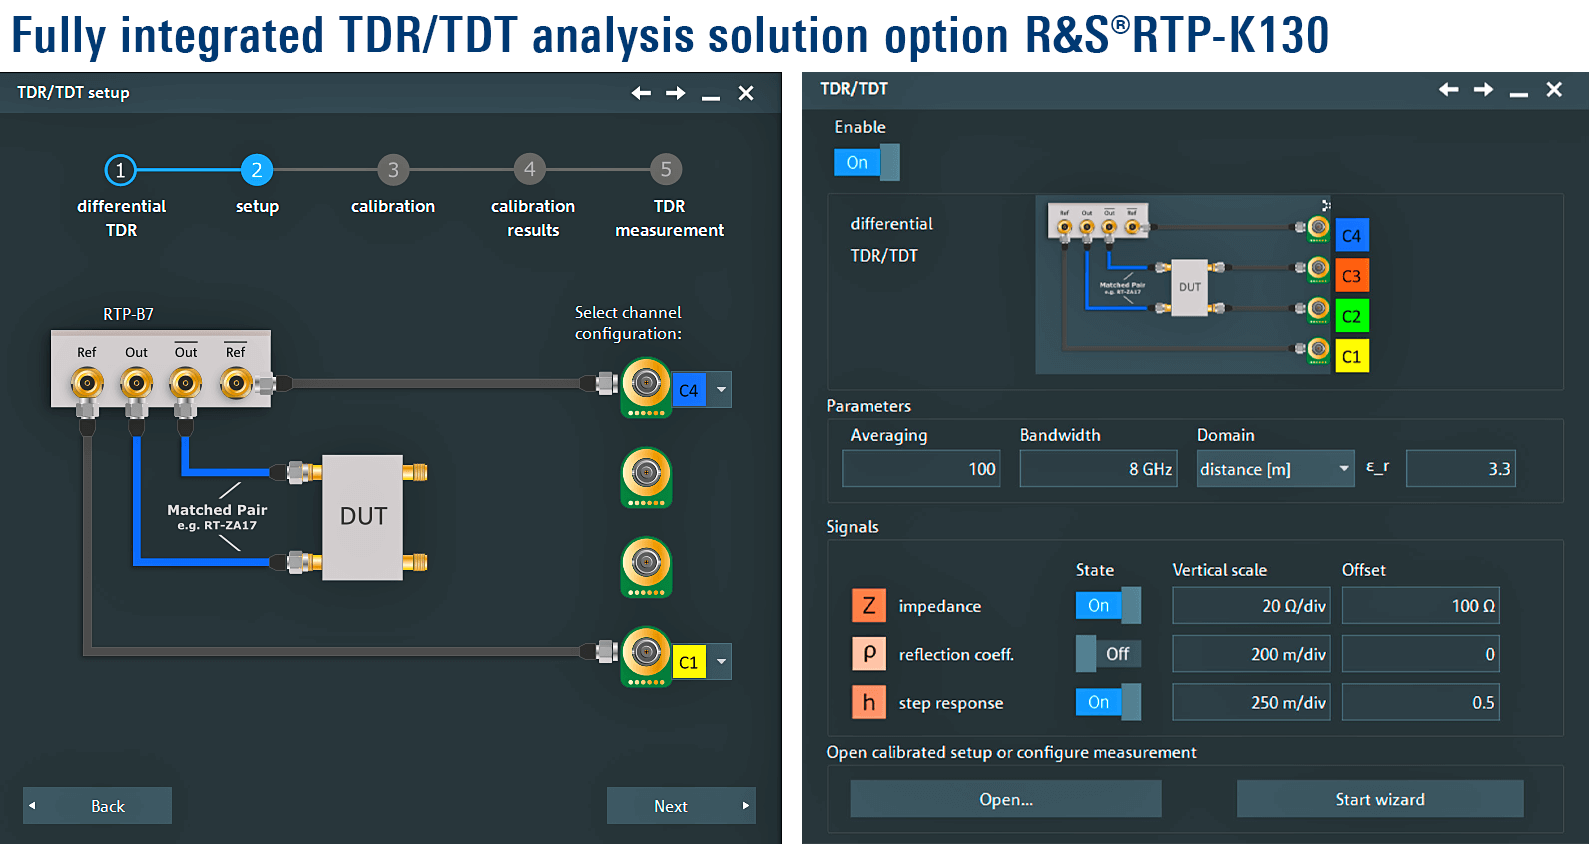Click step response vertical scale 250 m/div
Viewport: 1589px width, 844px height.
point(1251,702)
